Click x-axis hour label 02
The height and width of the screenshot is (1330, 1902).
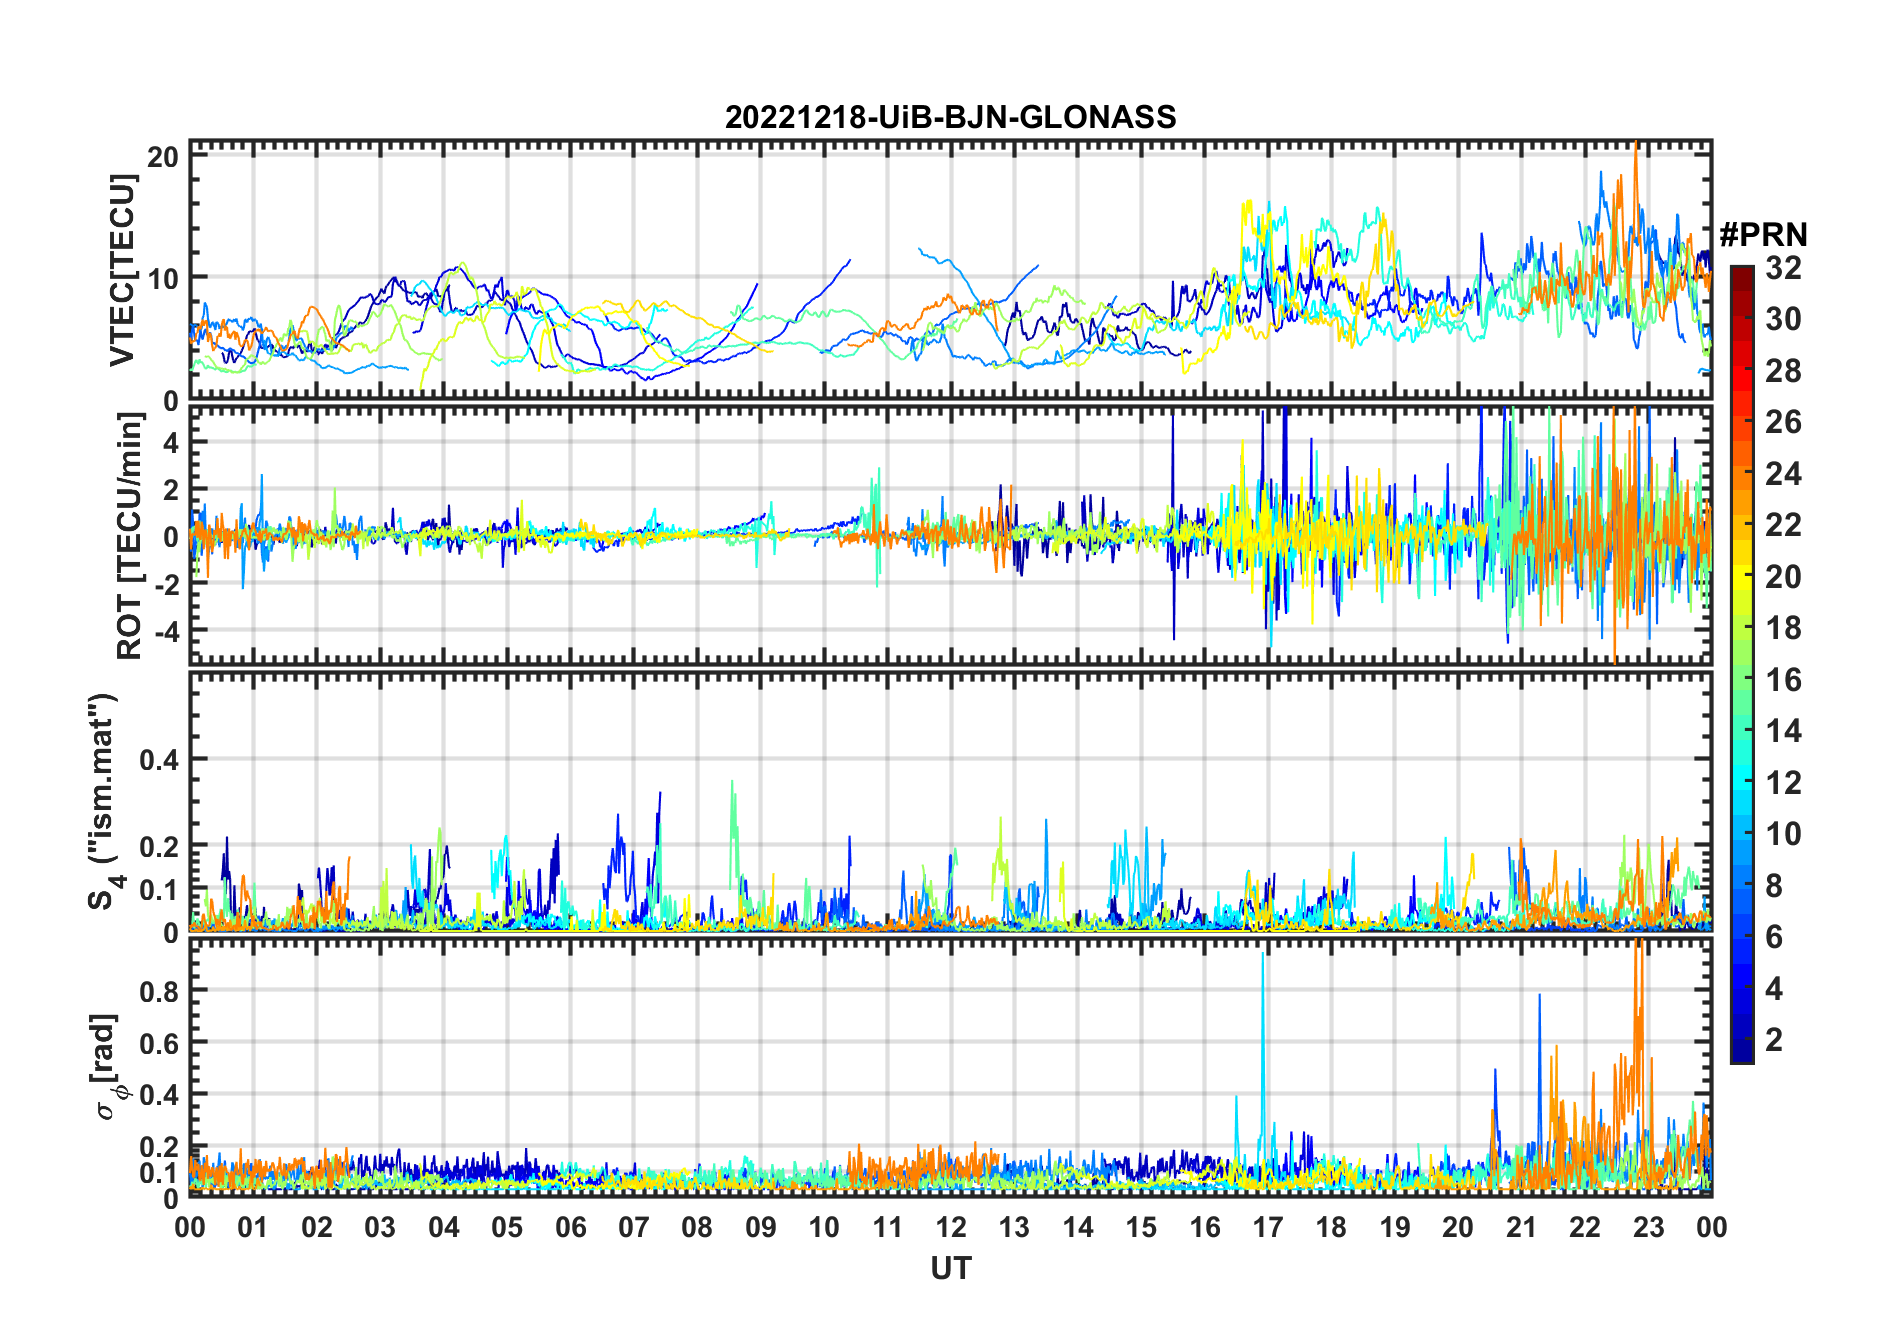pyautogui.click(x=317, y=1227)
